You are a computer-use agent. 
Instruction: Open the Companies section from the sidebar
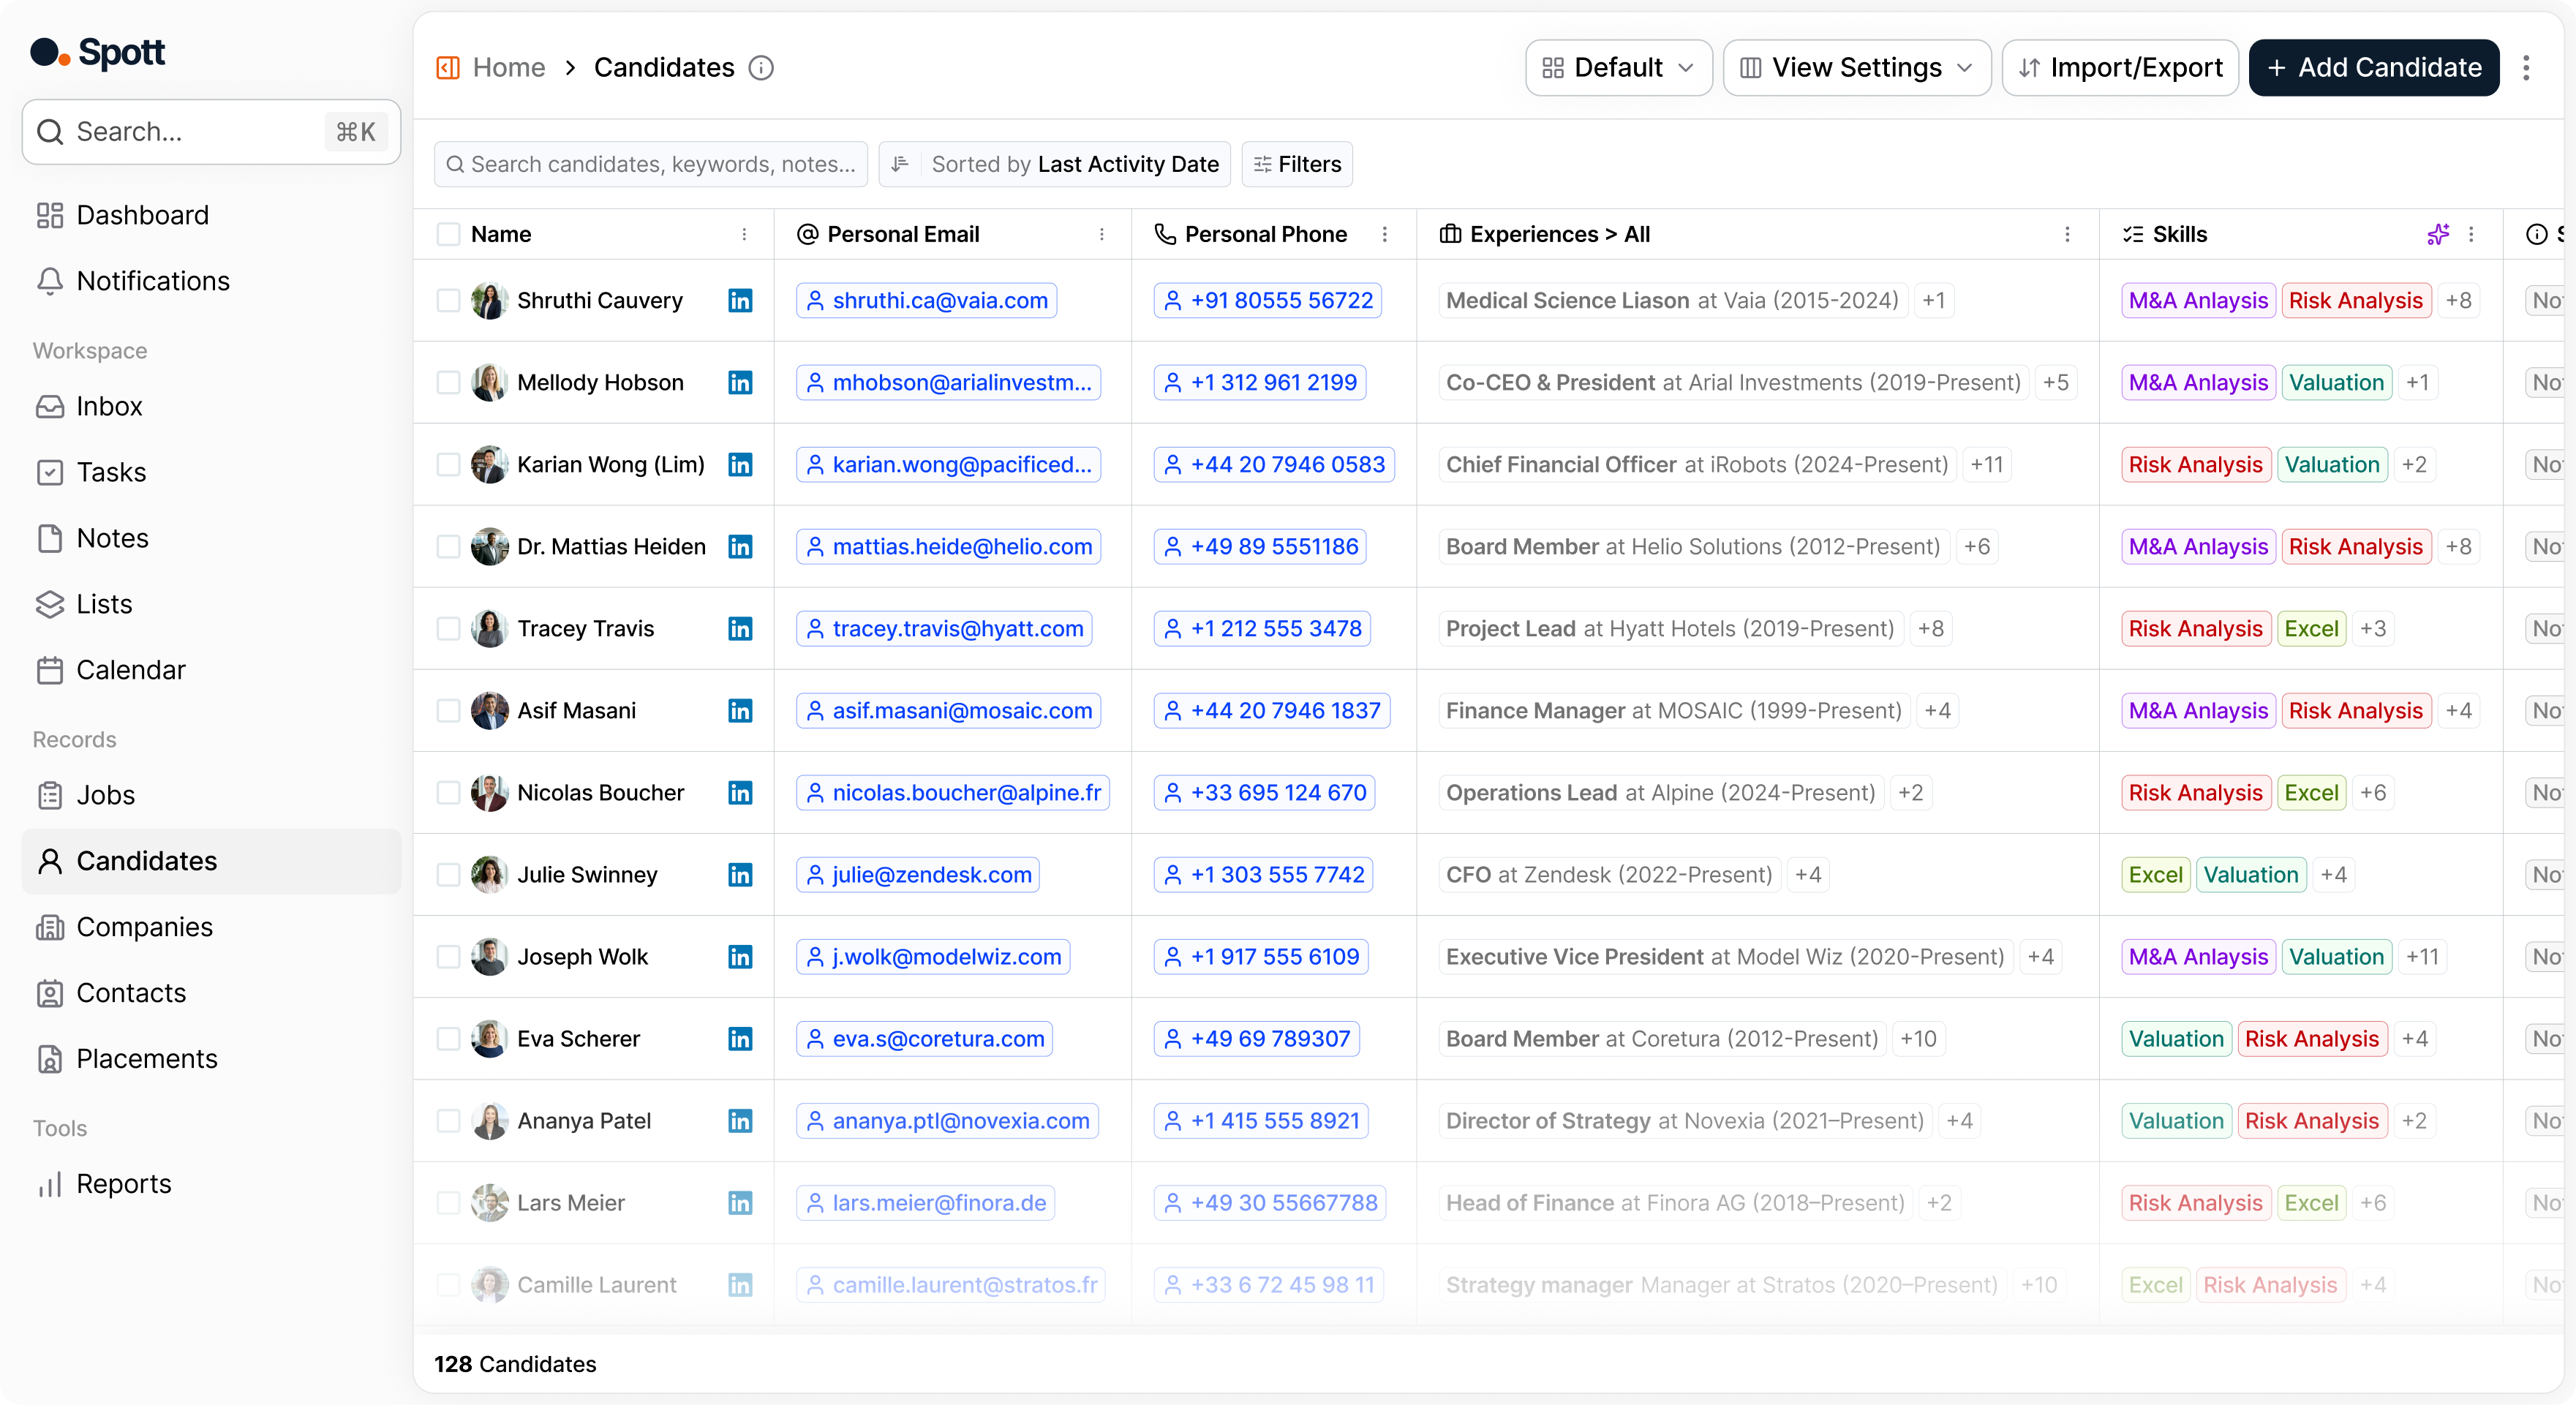pyautogui.click(x=143, y=926)
